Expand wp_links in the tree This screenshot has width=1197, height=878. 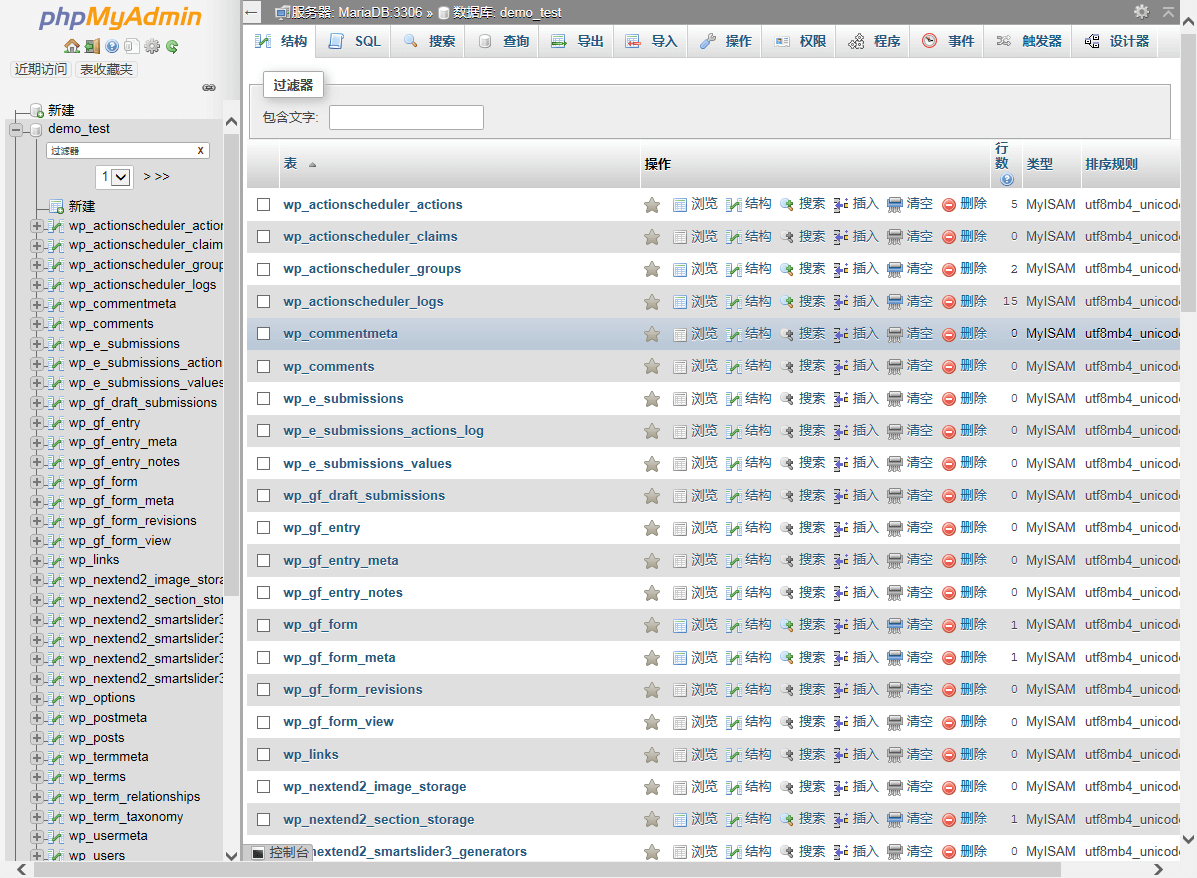(36, 560)
